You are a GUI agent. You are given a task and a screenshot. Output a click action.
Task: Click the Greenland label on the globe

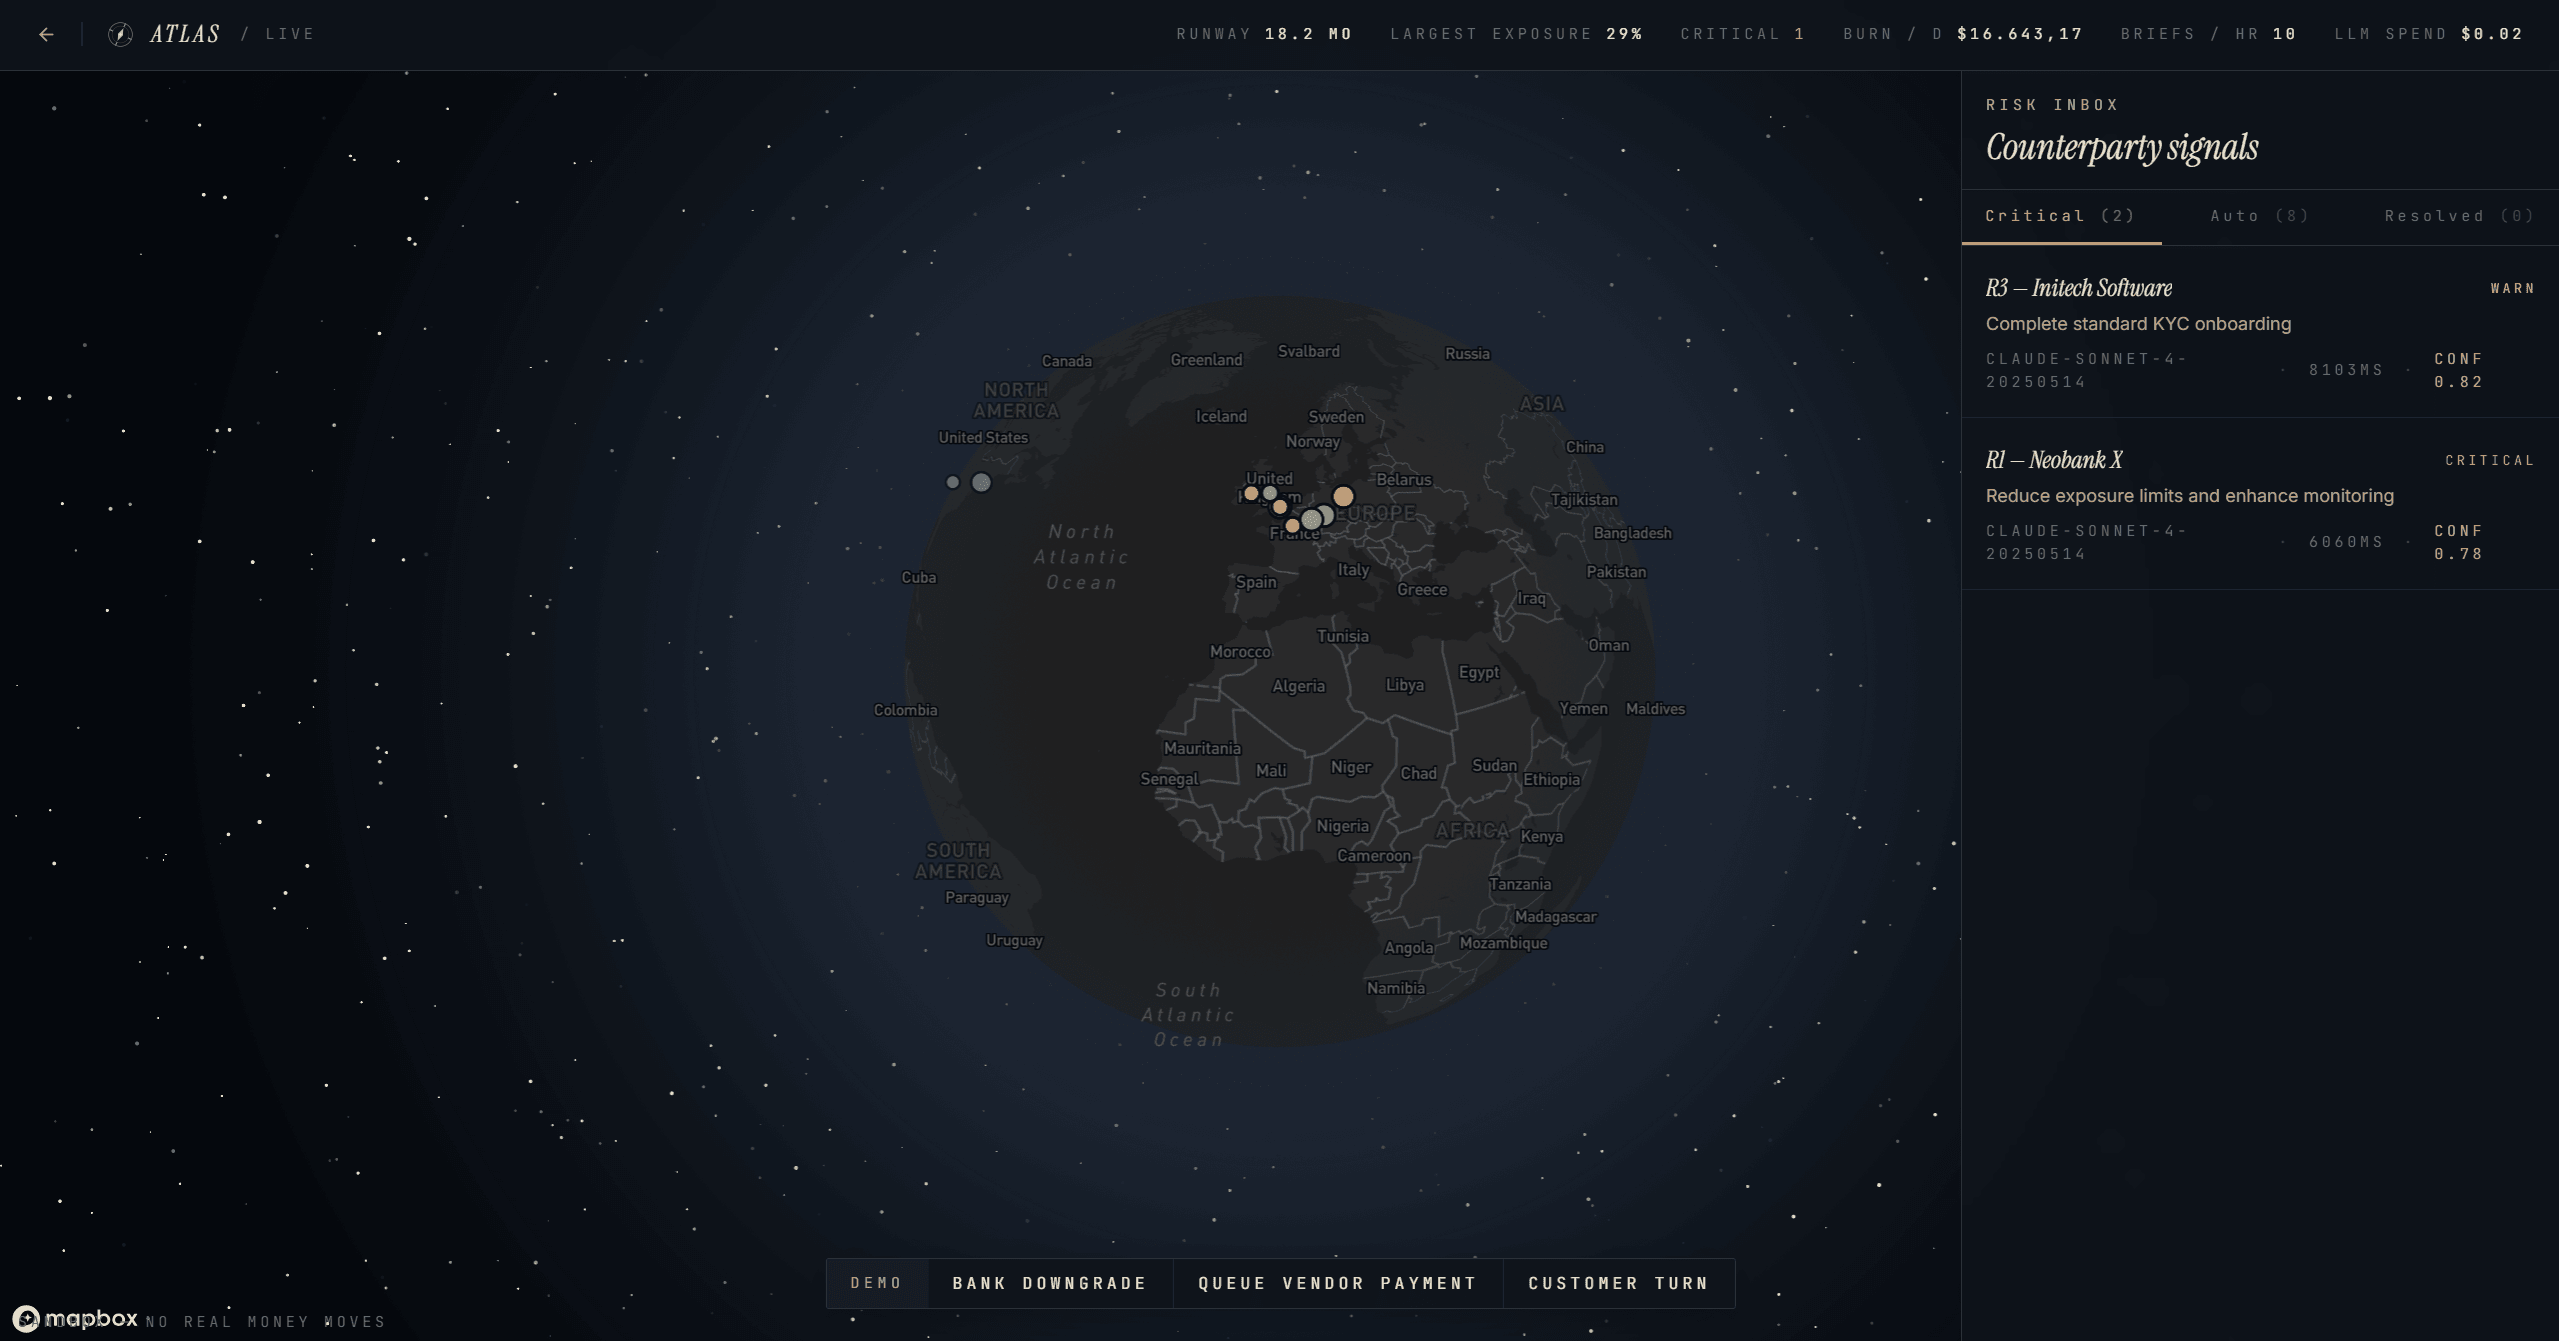coord(1206,360)
